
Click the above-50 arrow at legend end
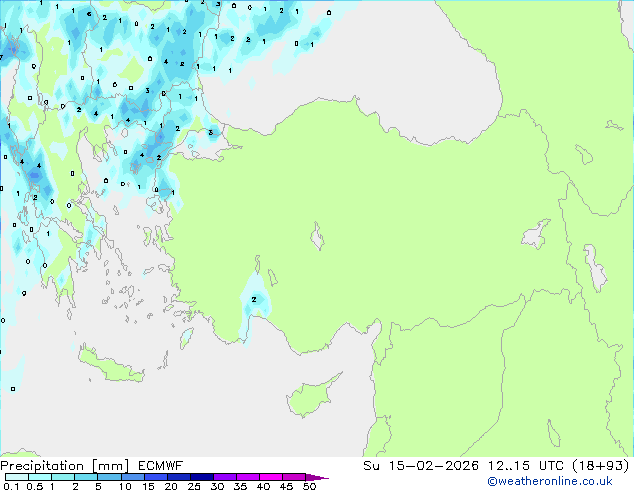coord(317,478)
